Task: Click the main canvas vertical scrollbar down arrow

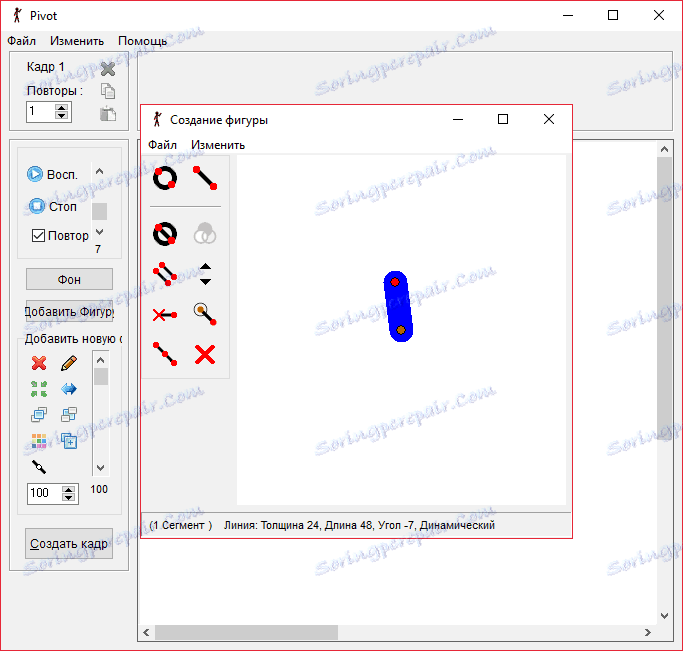Action: pos(664,616)
